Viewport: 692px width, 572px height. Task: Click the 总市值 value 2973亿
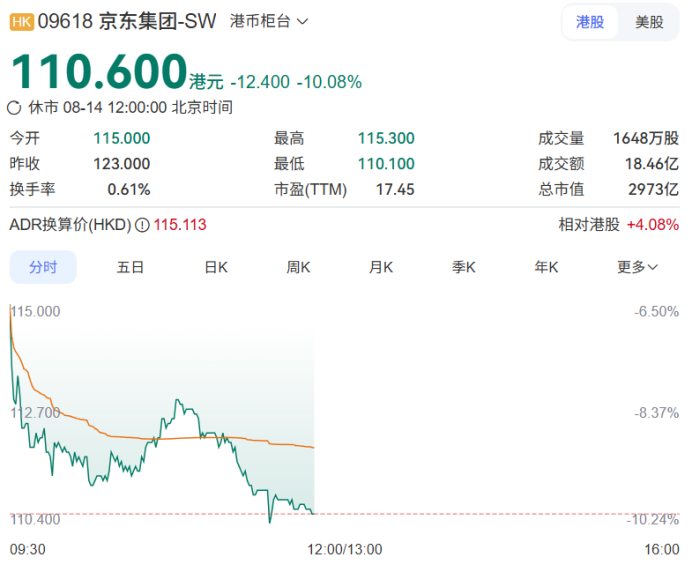coord(654,190)
